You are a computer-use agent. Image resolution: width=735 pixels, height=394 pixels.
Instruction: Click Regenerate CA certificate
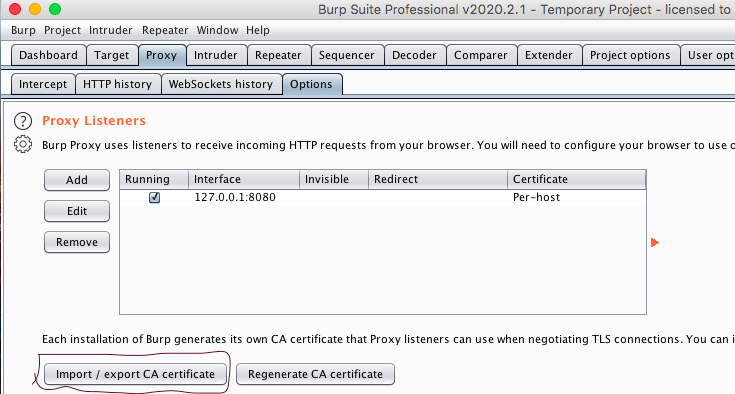[x=315, y=374]
